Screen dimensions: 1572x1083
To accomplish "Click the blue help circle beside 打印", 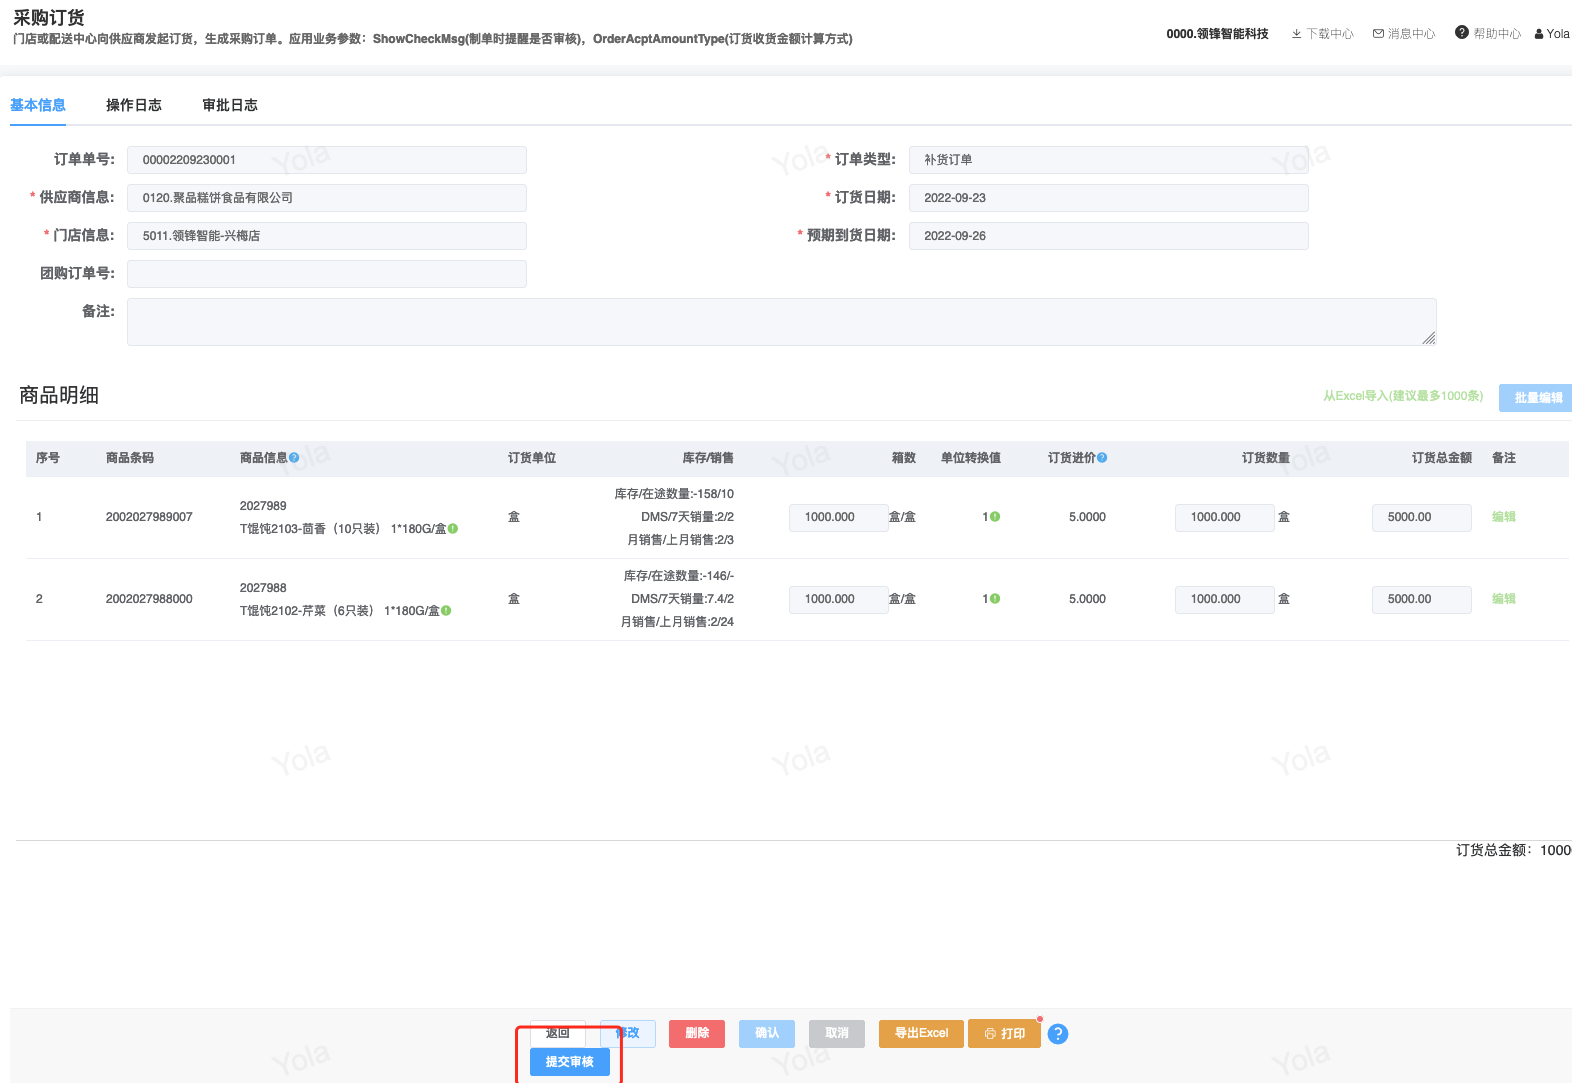I will pyautogui.click(x=1057, y=1034).
